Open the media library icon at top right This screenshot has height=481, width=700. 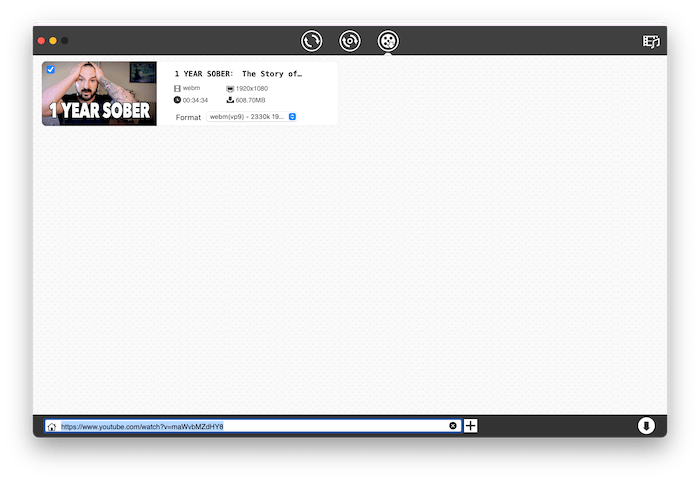652,42
